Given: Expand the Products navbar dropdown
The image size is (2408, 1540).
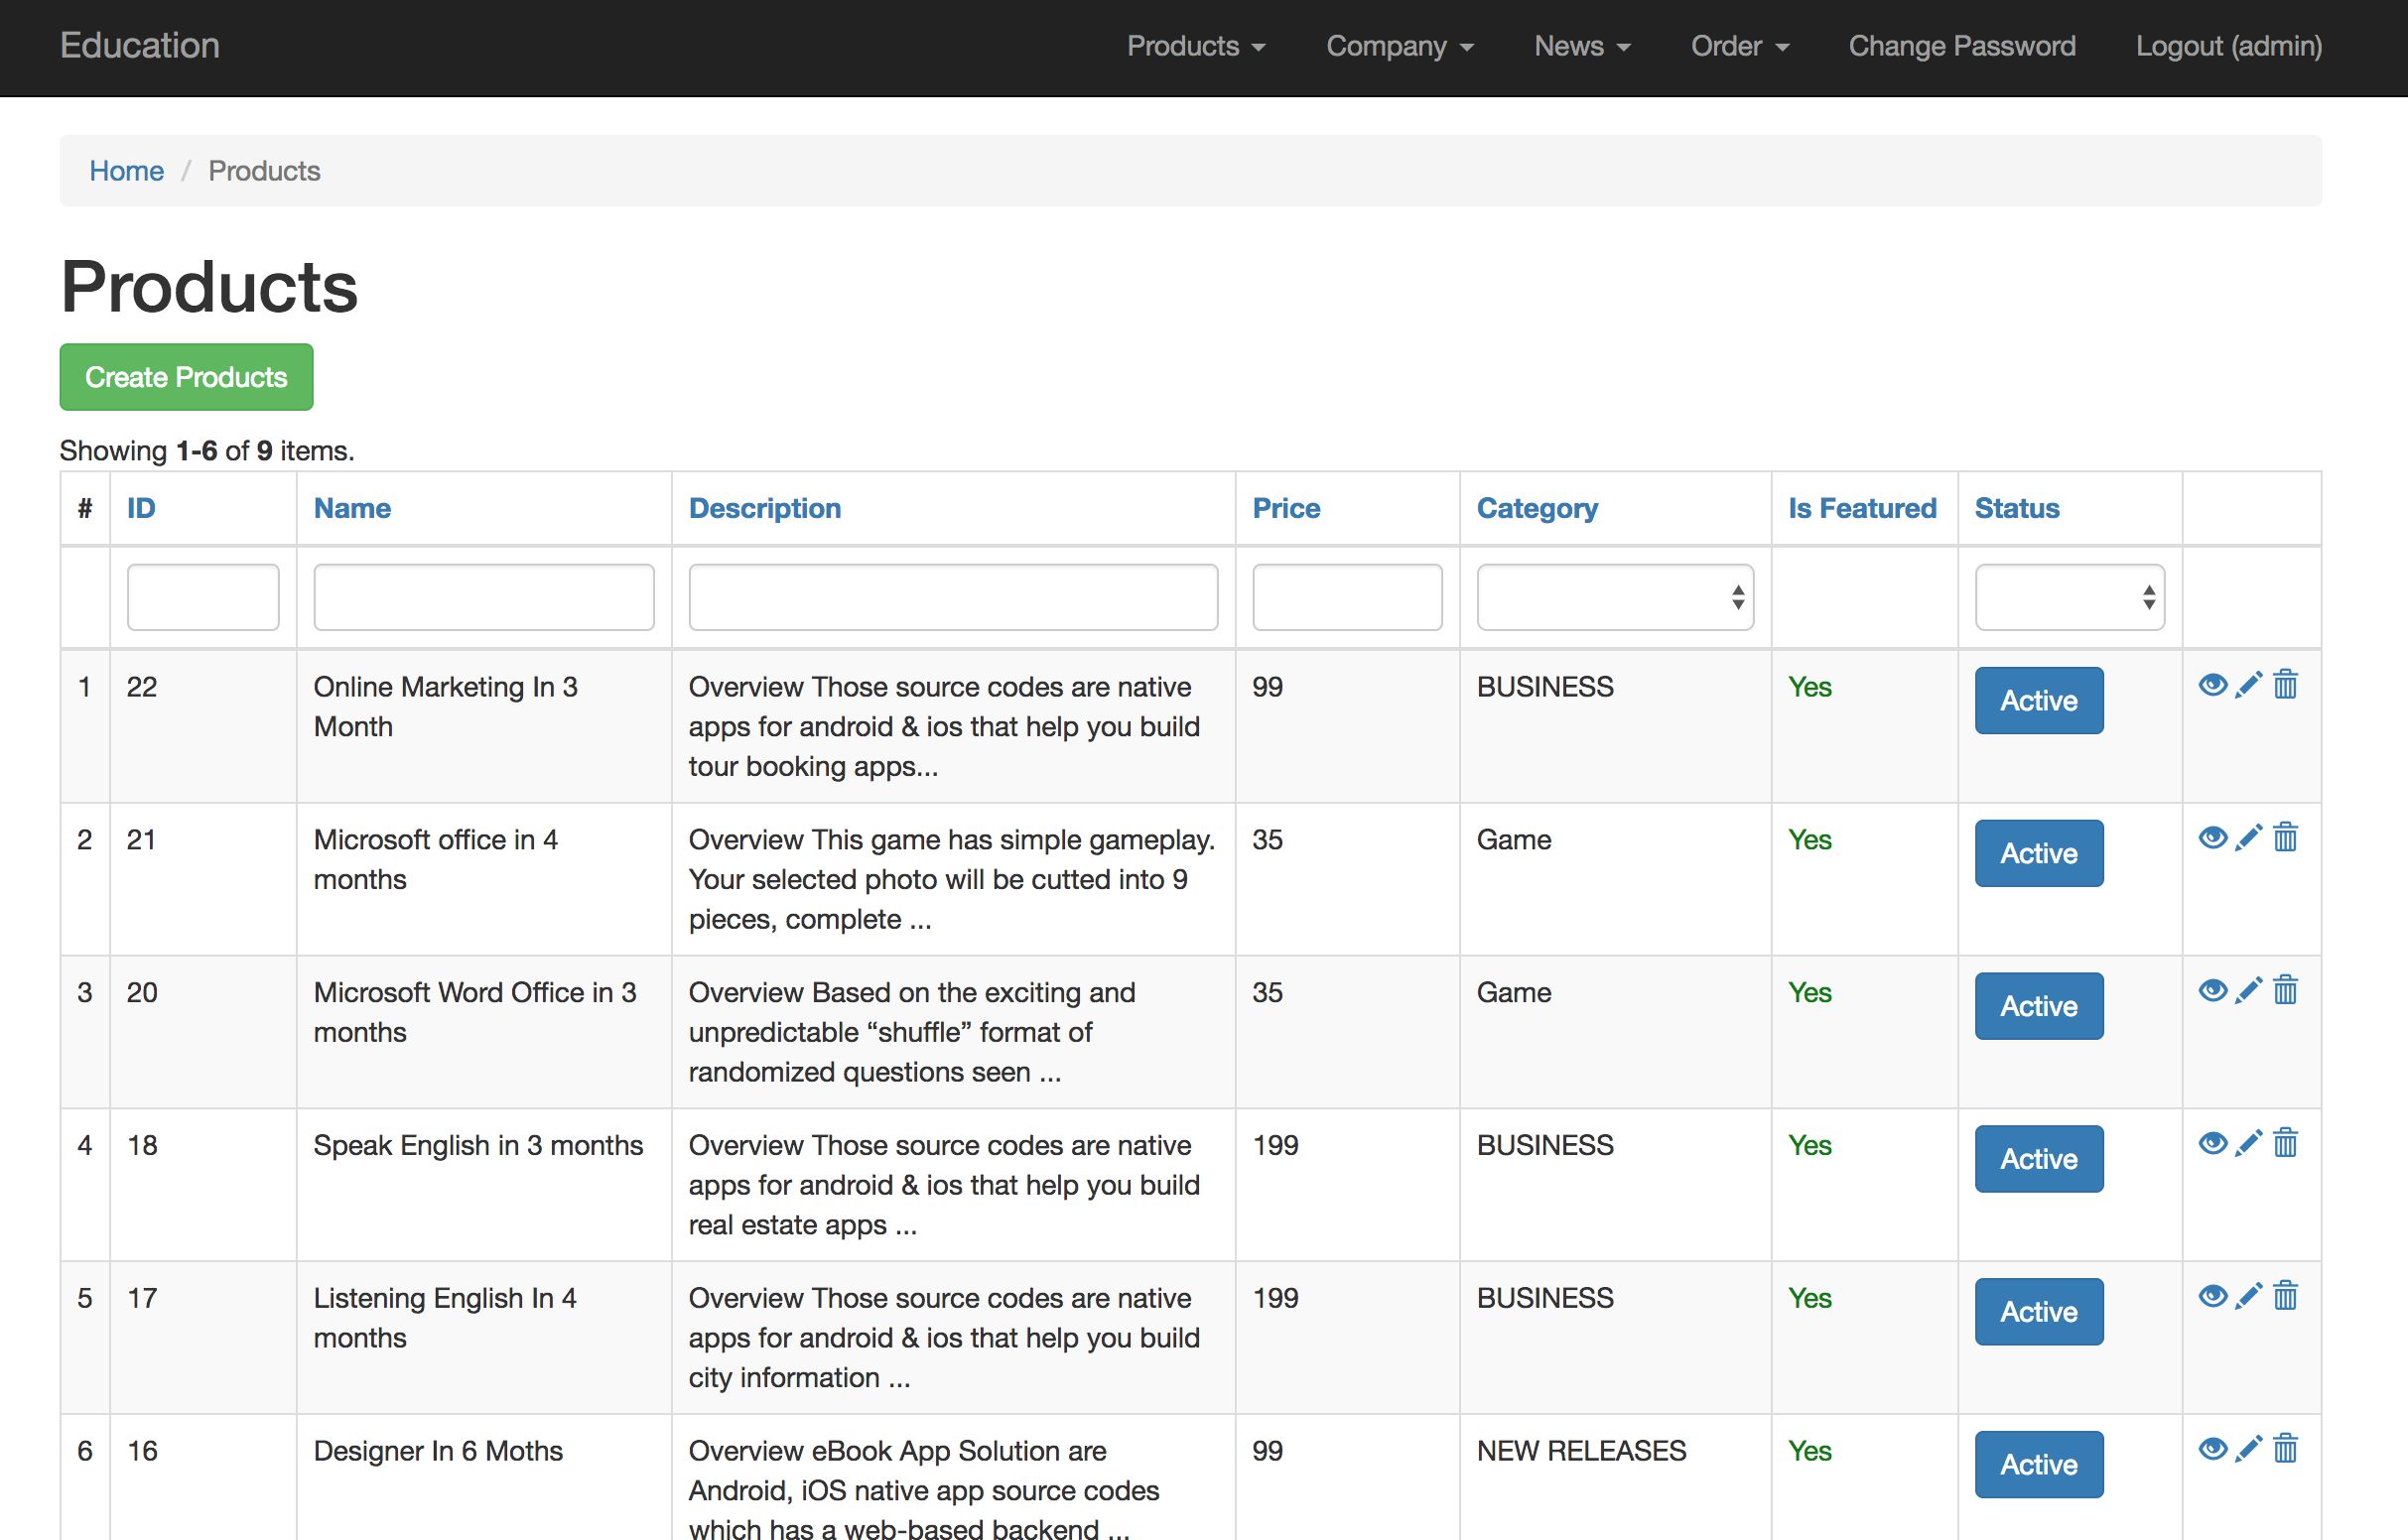Looking at the screenshot, I should (x=1195, y=47).
